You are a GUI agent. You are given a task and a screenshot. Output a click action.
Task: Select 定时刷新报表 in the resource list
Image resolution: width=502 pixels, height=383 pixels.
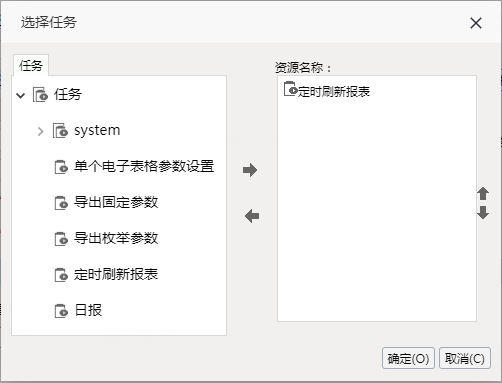[334, 91]
